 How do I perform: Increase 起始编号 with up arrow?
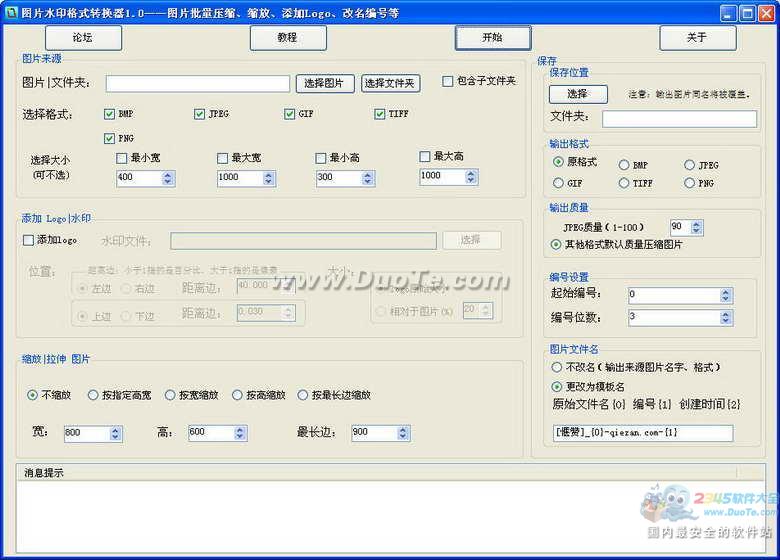pyautogui.click(x=726, y=292)
